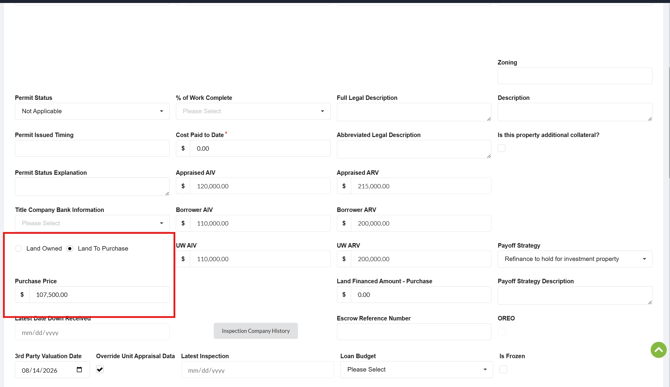Click the Appraised AIV amount field
The height and width of the screenshot is (387, 670).
coord(260,186)
